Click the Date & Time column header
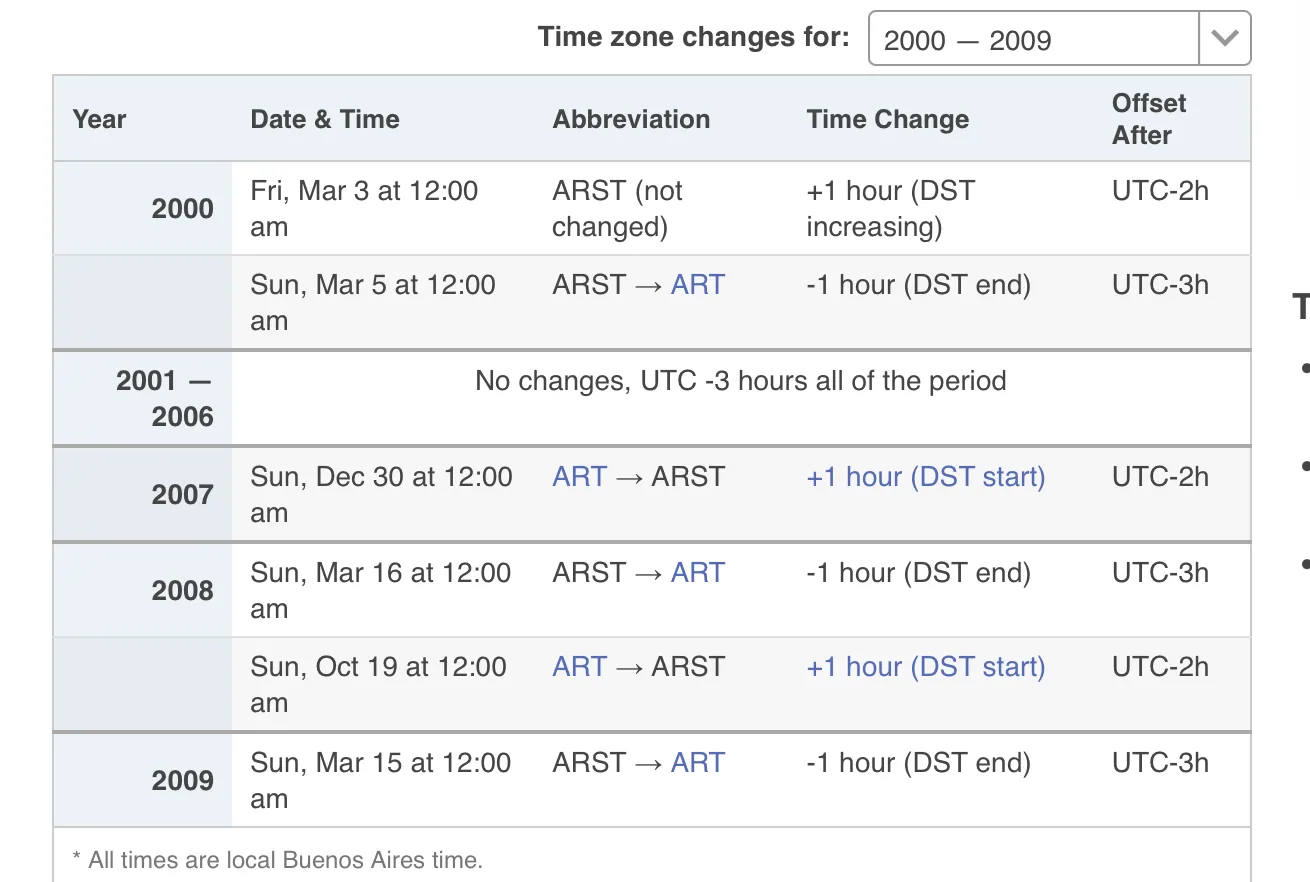This screenshot has height=882, width=1310. 325,119
